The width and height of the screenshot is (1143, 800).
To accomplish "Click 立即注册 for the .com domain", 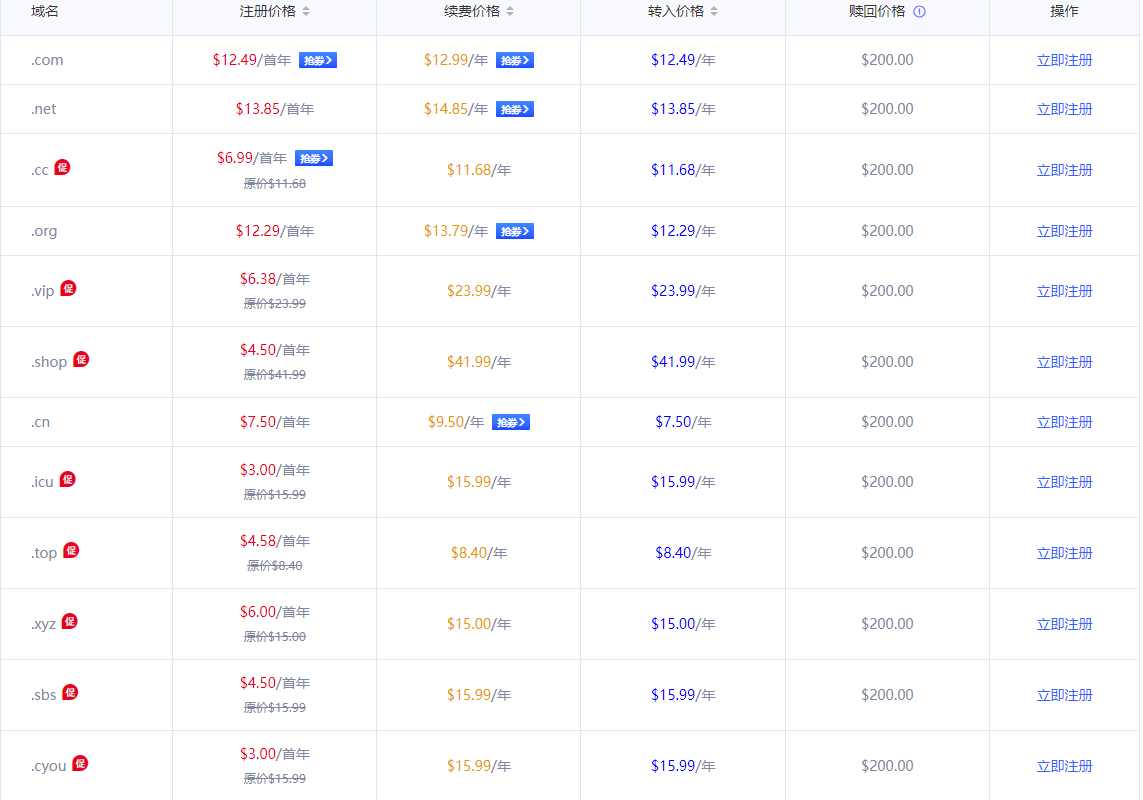I will pyautogui.click(x=1064, y=60).
